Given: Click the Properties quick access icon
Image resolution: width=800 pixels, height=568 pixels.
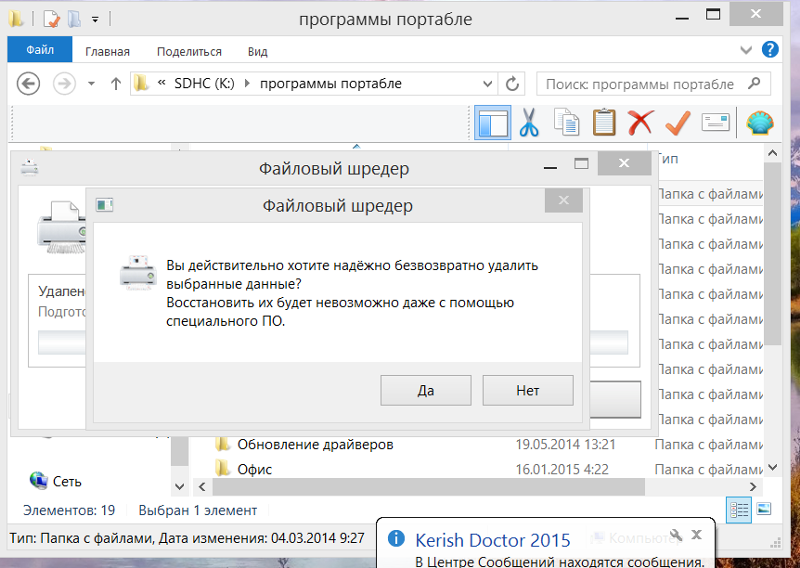Looking at the screenshot, I should [52, 19].
